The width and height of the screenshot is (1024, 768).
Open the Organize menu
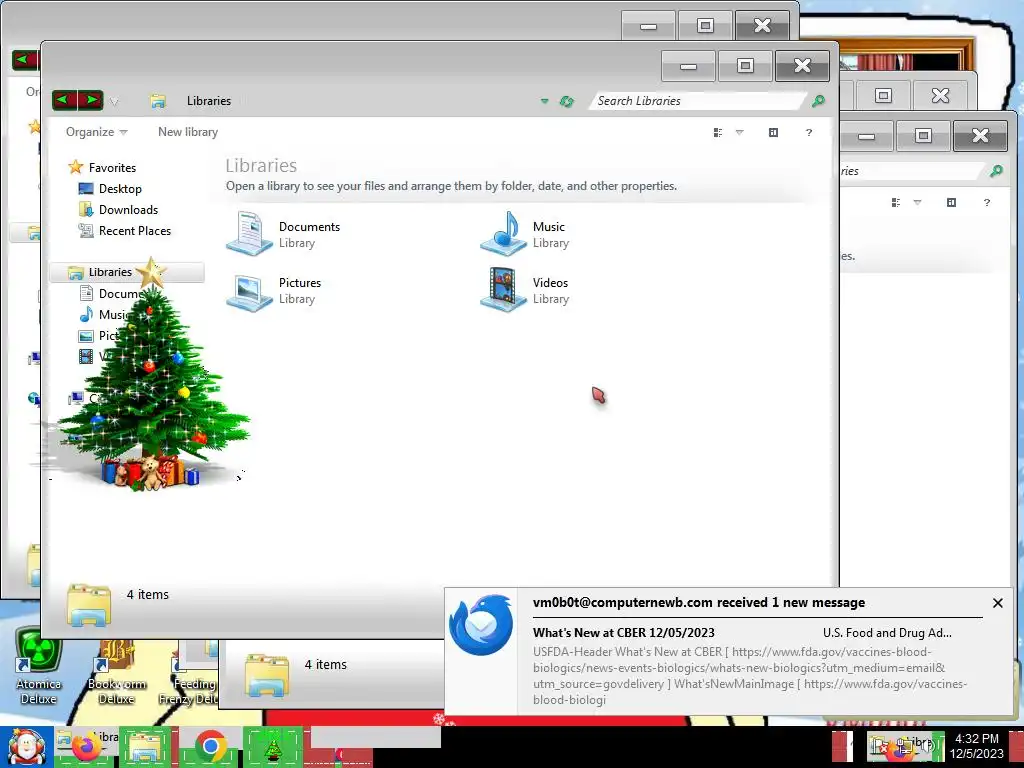[96, 132]
